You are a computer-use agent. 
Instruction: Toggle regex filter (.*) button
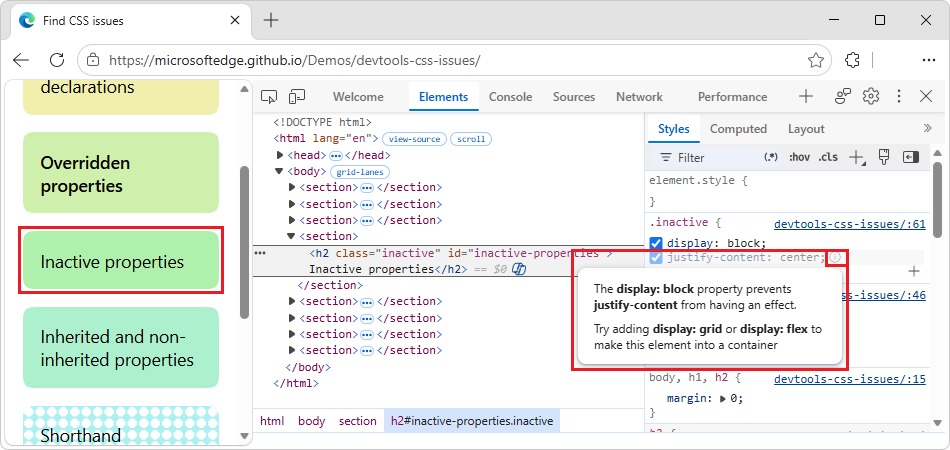click(x=771, y=157)
